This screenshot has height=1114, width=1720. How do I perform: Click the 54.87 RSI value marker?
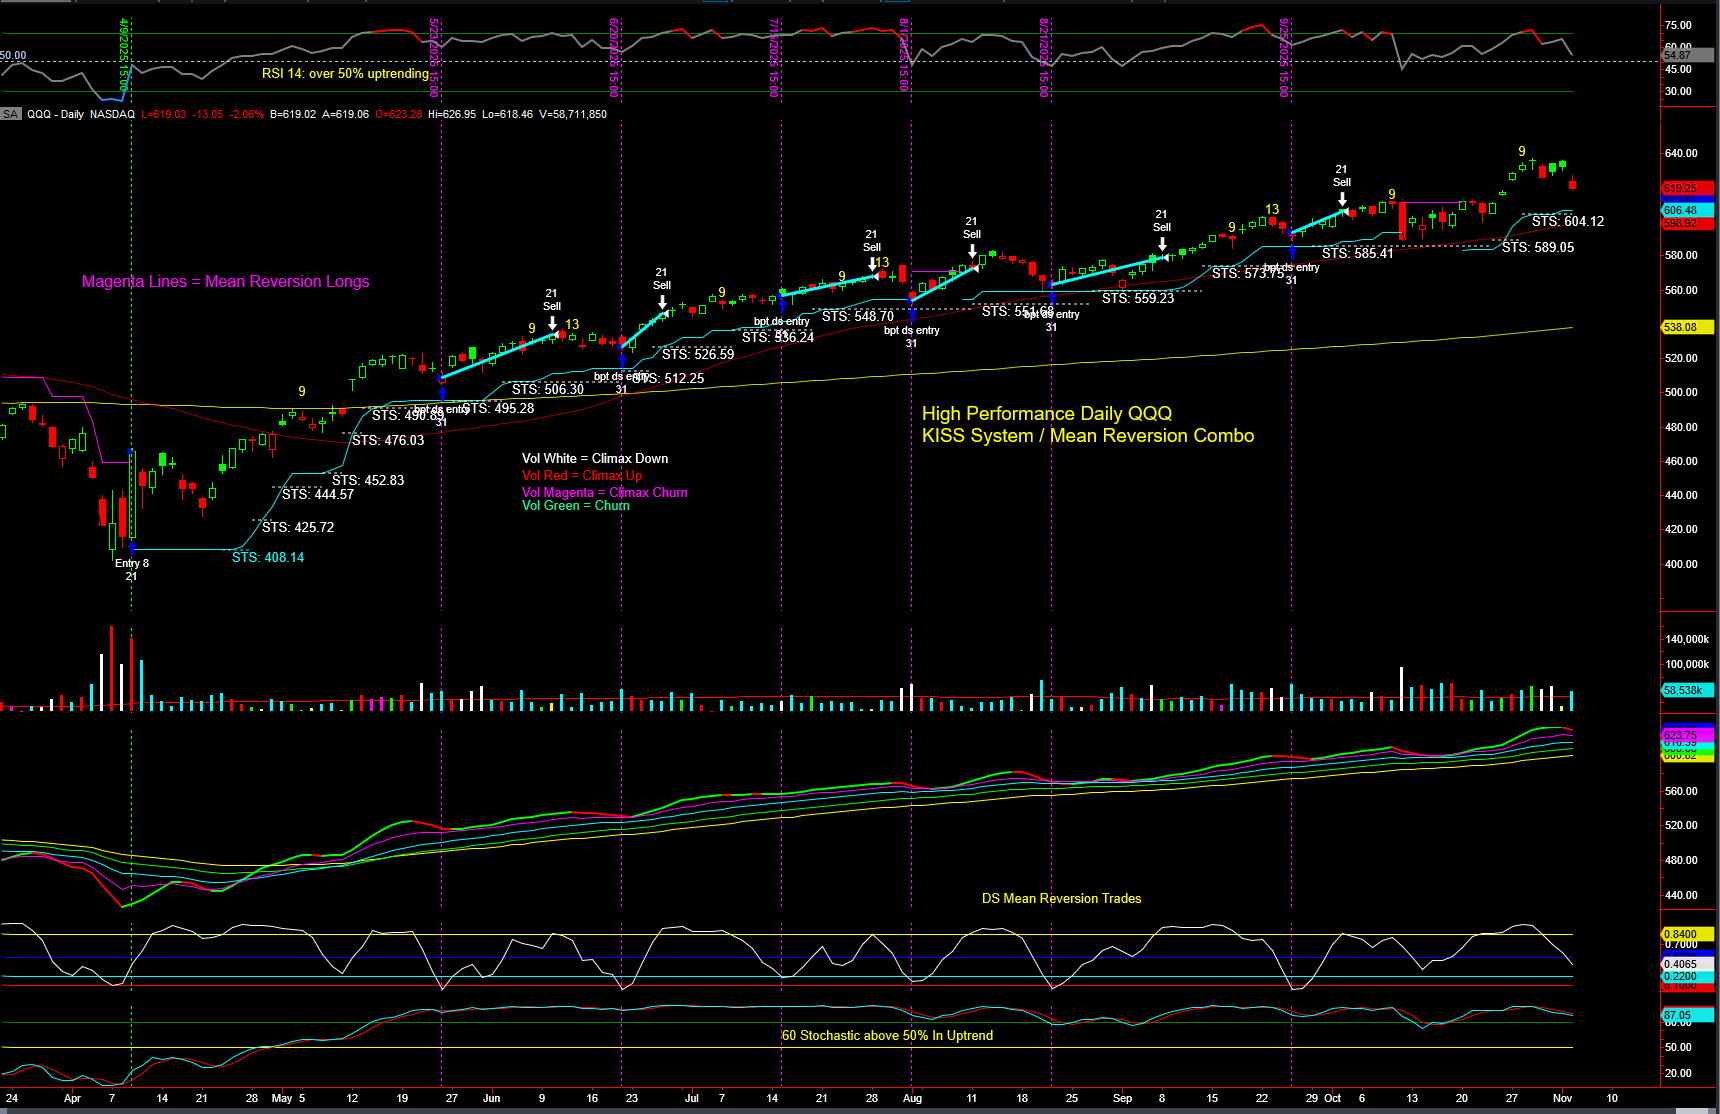(1678, 56)
